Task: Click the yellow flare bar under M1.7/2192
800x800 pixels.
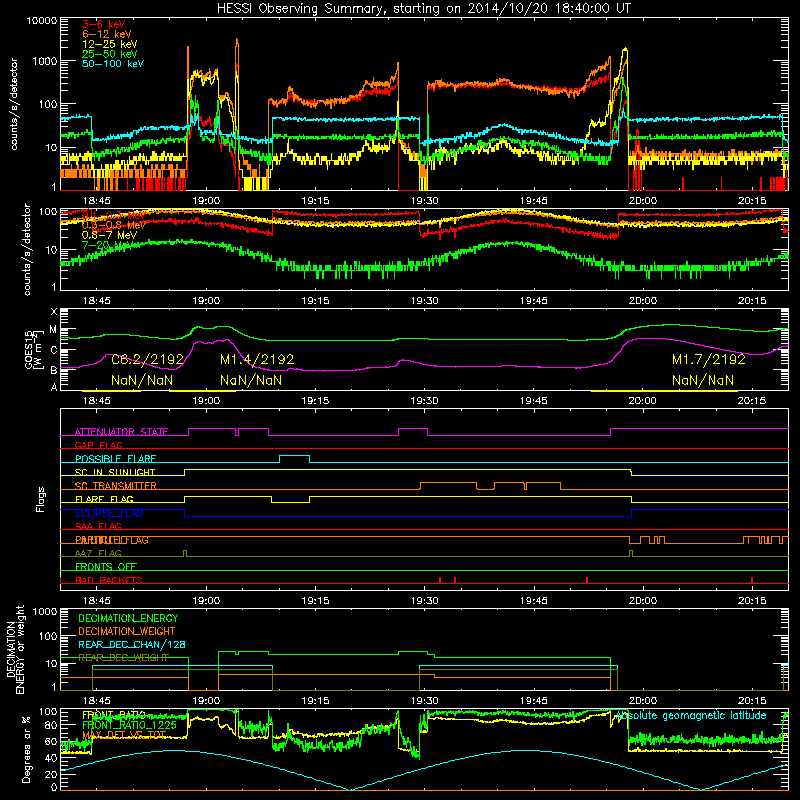Action: [664, 391]
